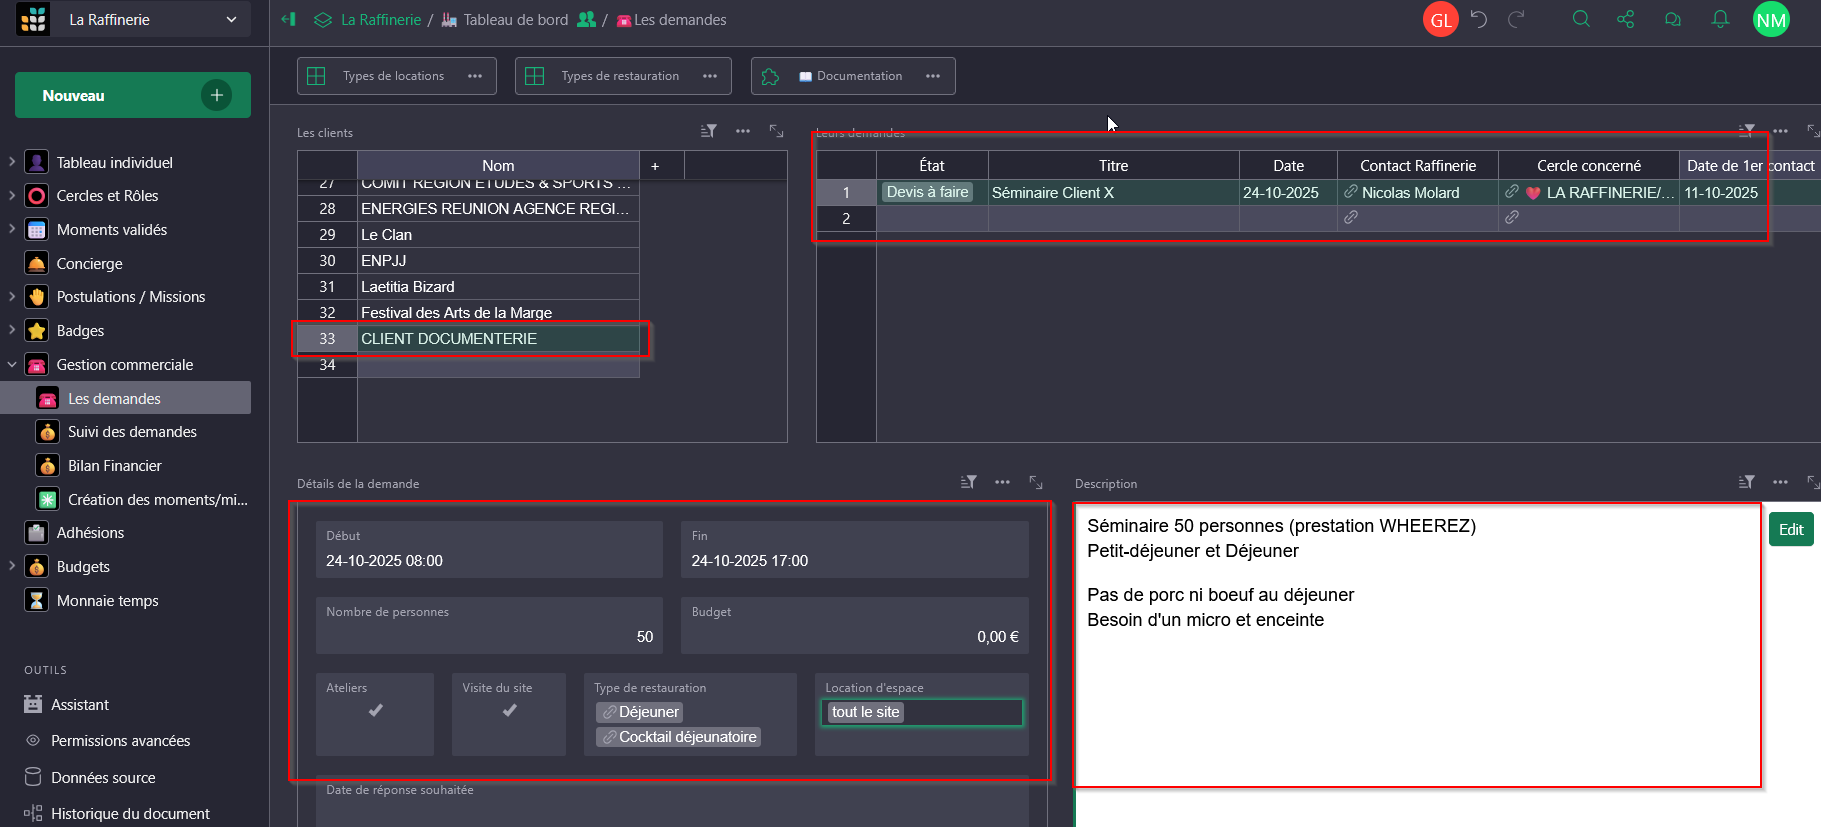Open the share icon in top bar
The width and height of the screenshot is (1821, 827).
tap(1625, 19)
